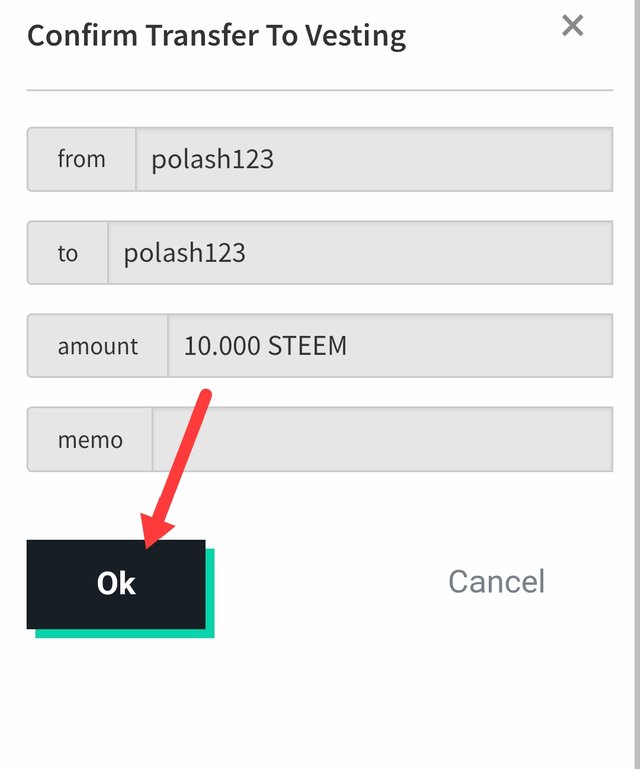Click the word Confirm in the dialog title
The height and width of the screenshot is (769, 640).
pyautogui.click(x=82, y=37)
